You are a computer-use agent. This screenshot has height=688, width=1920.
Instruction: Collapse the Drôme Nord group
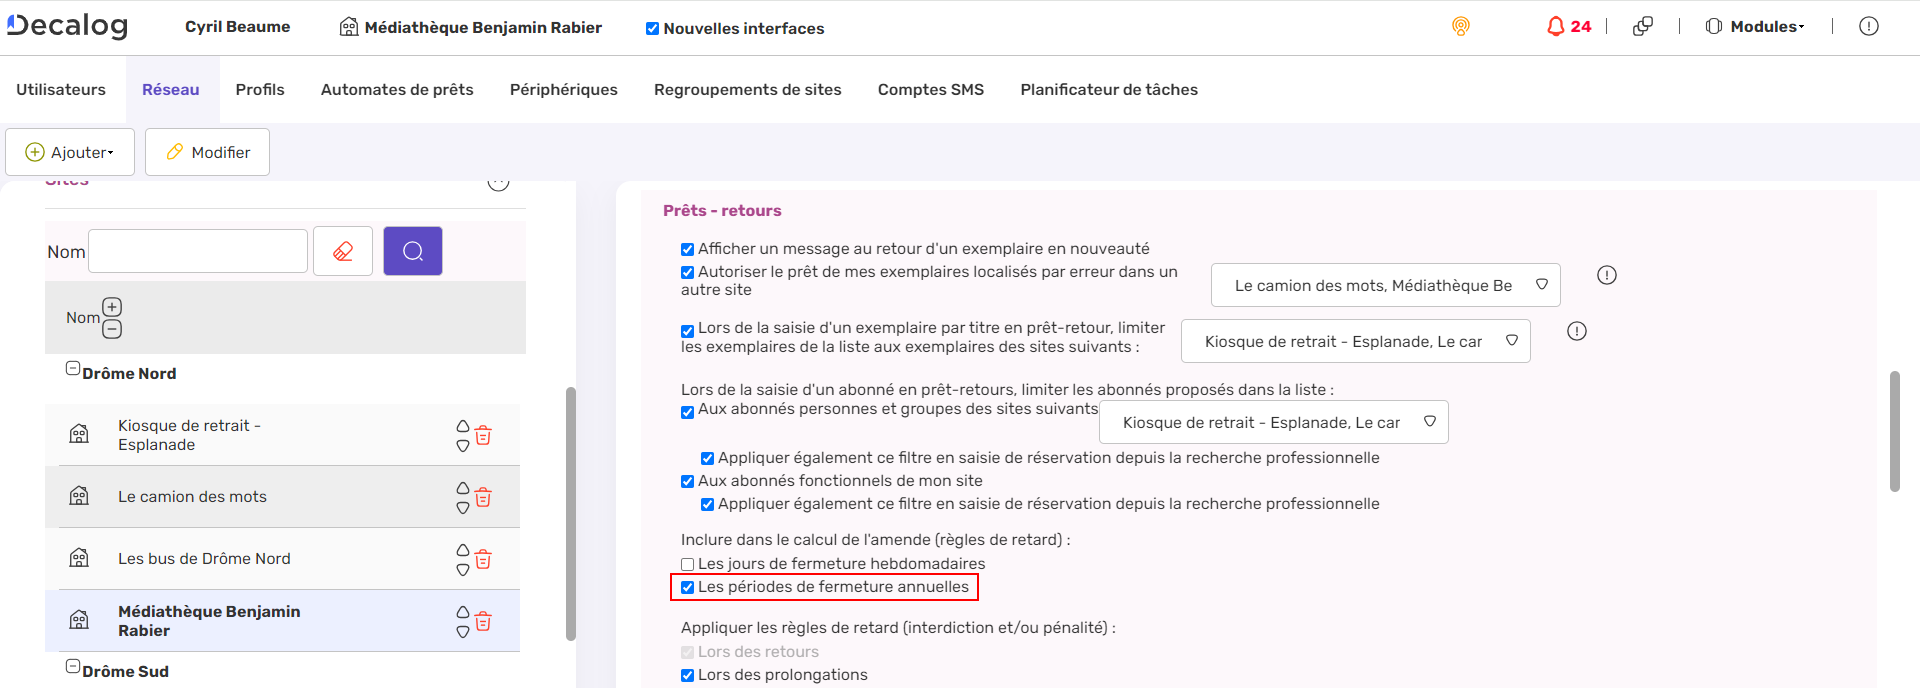click(x=73, y=367)
